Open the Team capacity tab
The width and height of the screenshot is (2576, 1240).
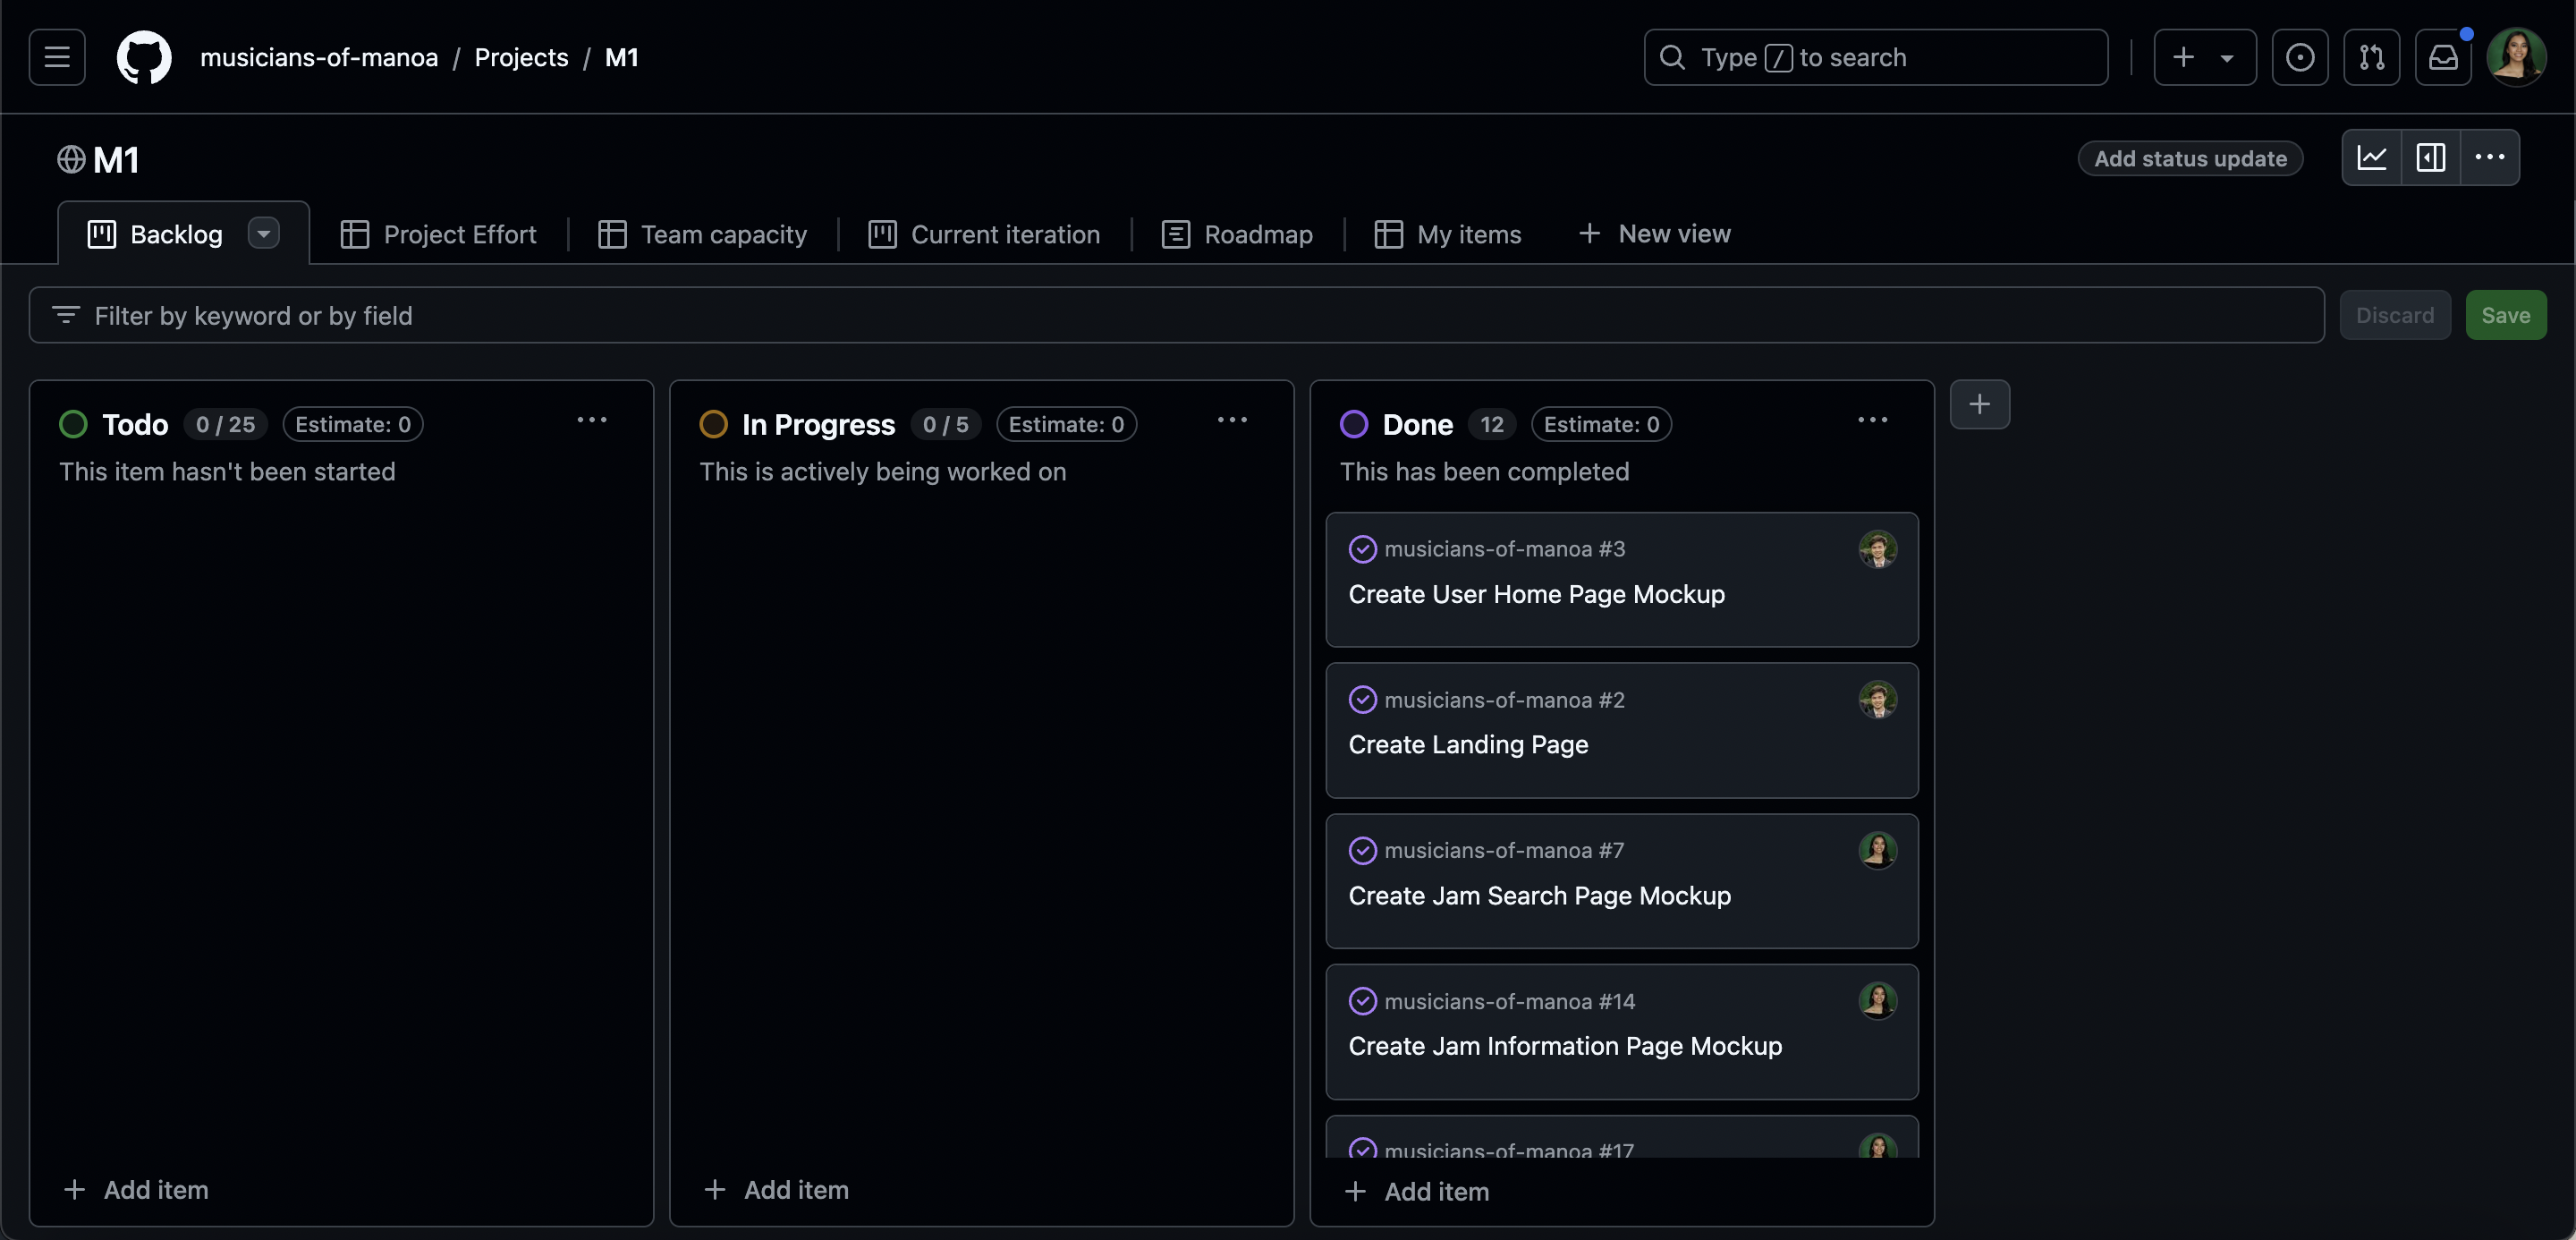click(x=702, y=234)
